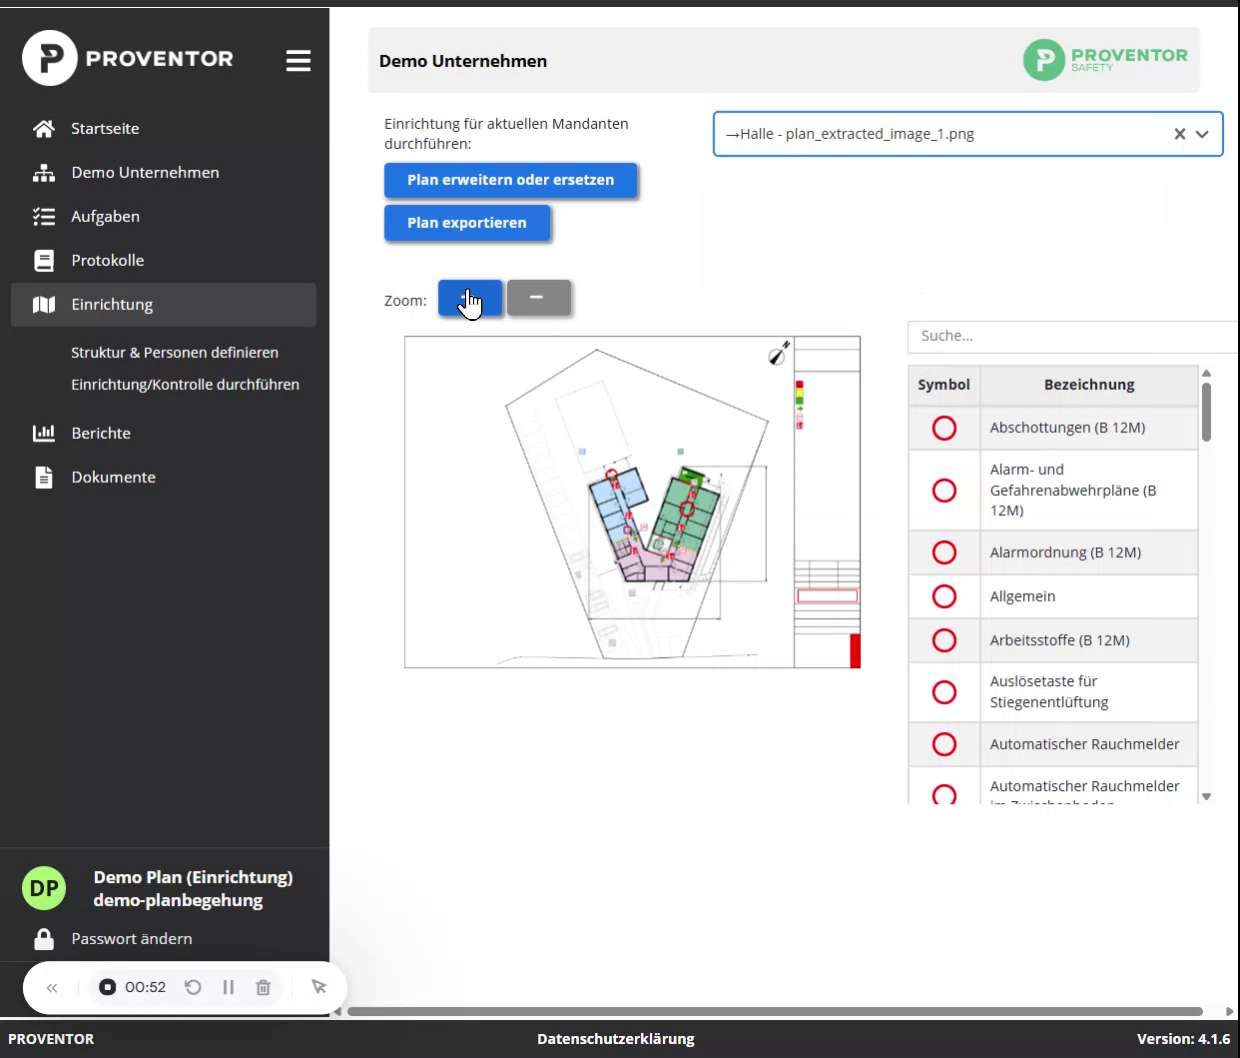Click the Bezeichnung column header
The image size is (1240, 1058).
[x=1089, y=385]
